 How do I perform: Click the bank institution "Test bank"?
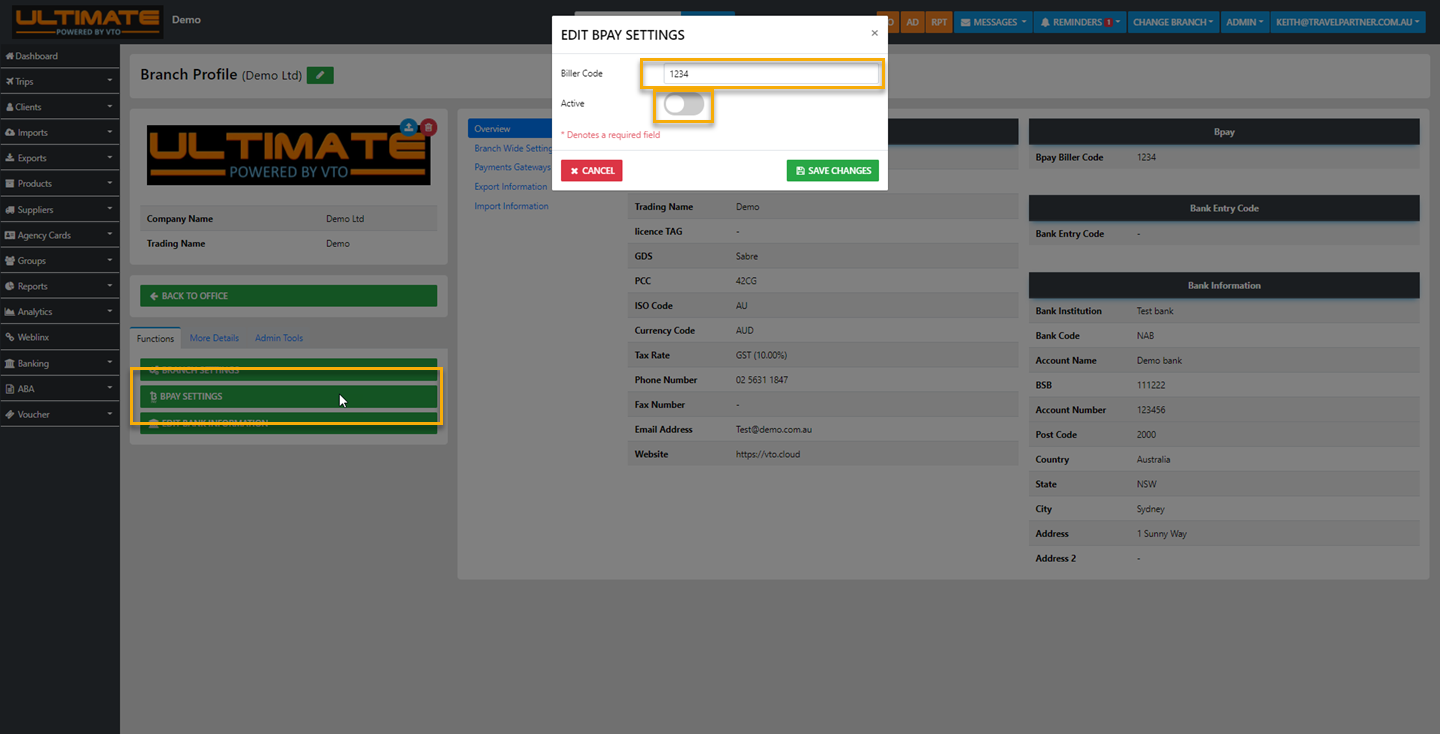coord(1156,311)
